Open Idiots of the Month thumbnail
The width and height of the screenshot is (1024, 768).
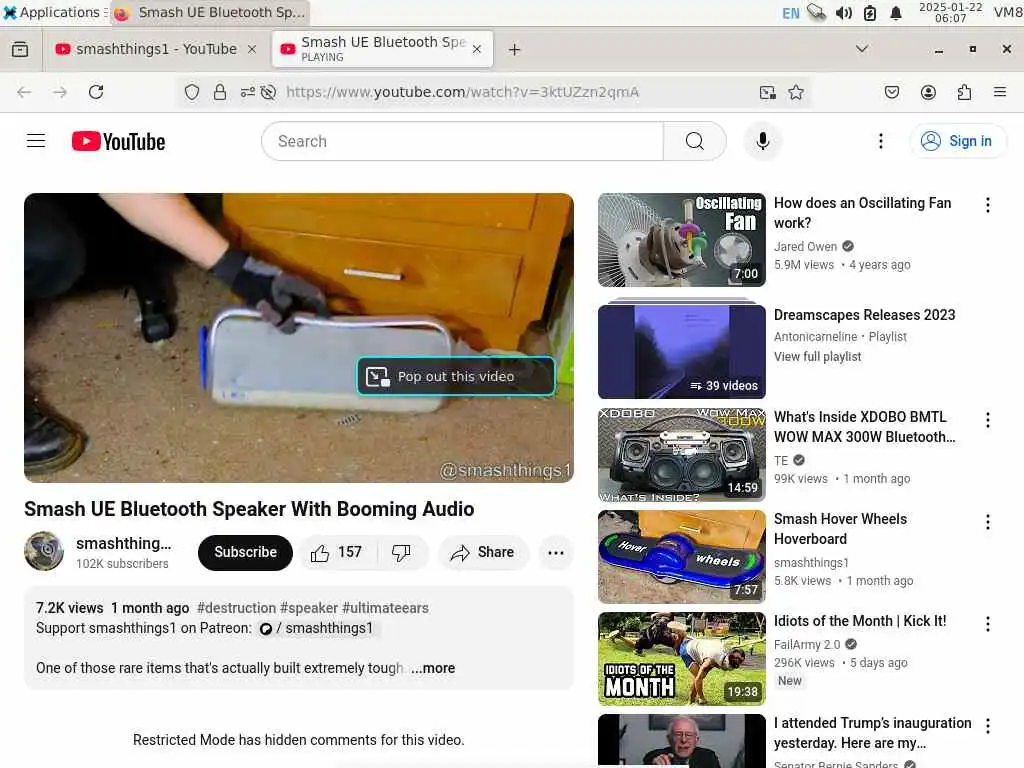tap(681, 658)
